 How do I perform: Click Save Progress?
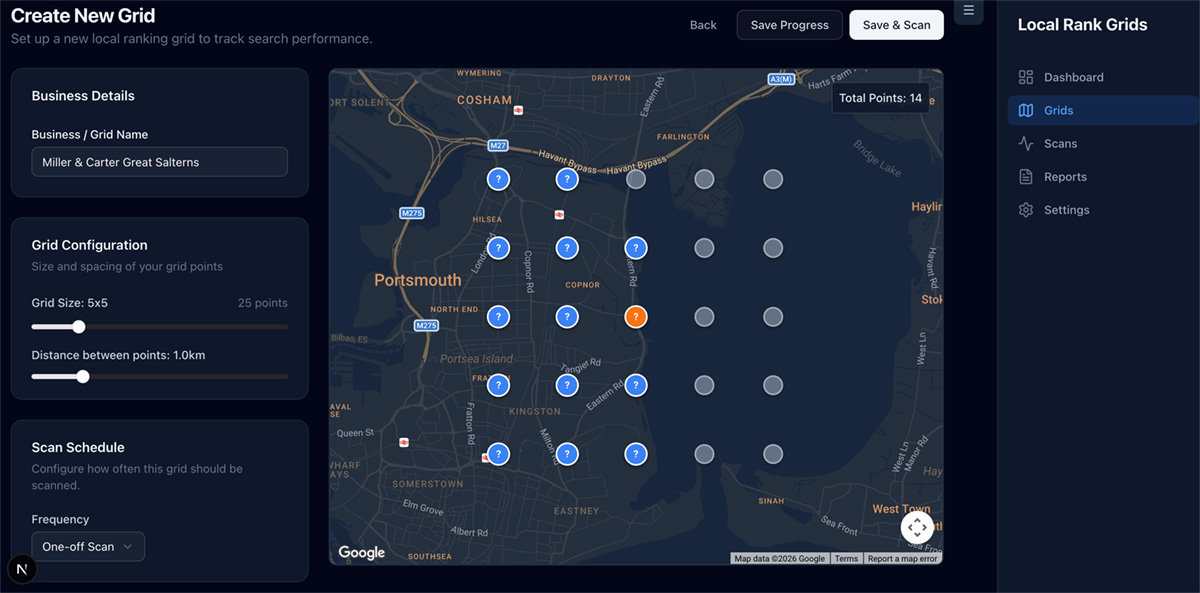pos(790,25)
